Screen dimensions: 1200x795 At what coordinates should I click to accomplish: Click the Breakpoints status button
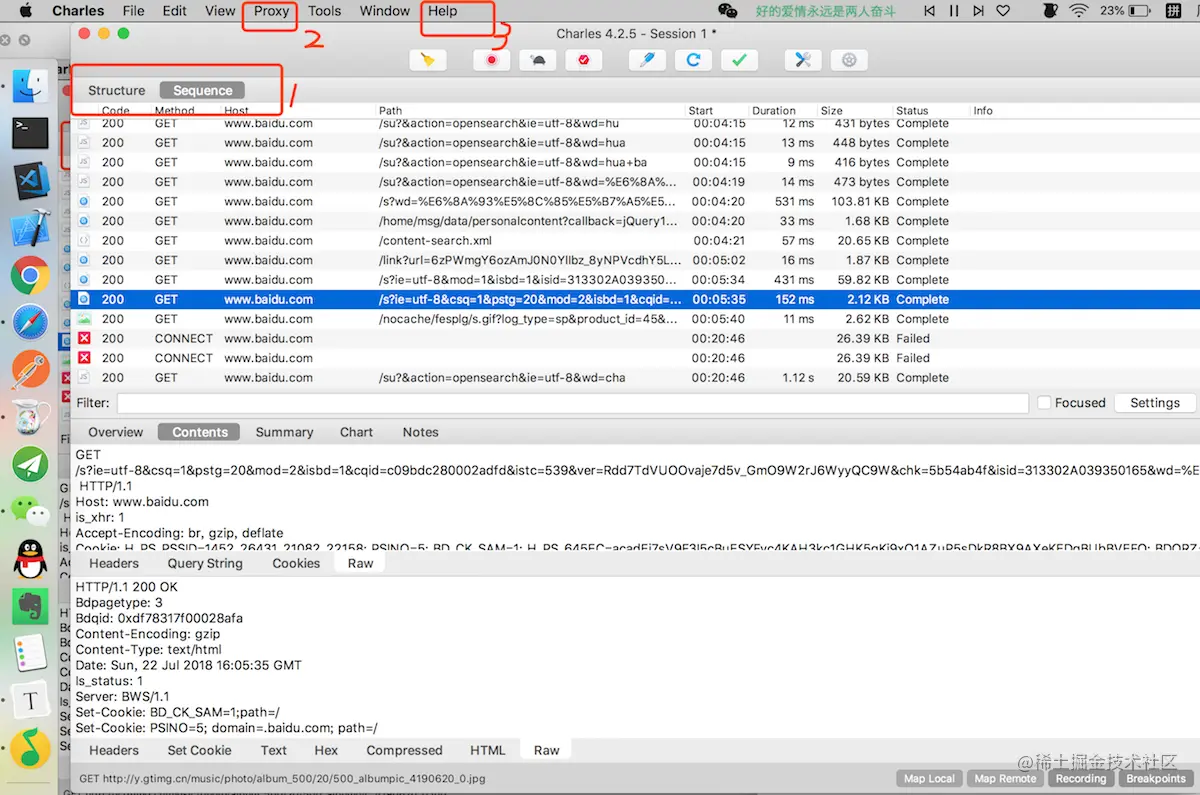[x=1155, y=778]
